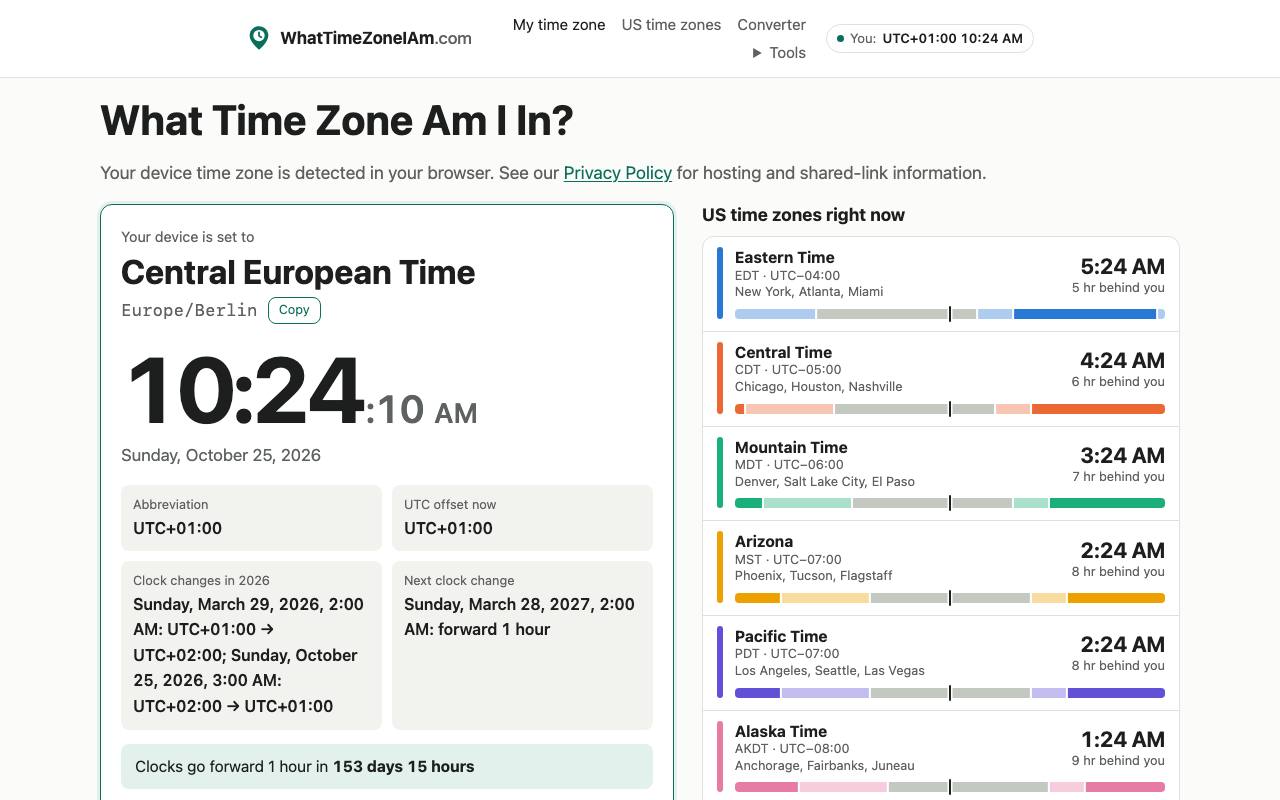Select the Eastern Time row
This screenshot has width=1280, height=800.
pyautogui.click(x=941, y=285)
